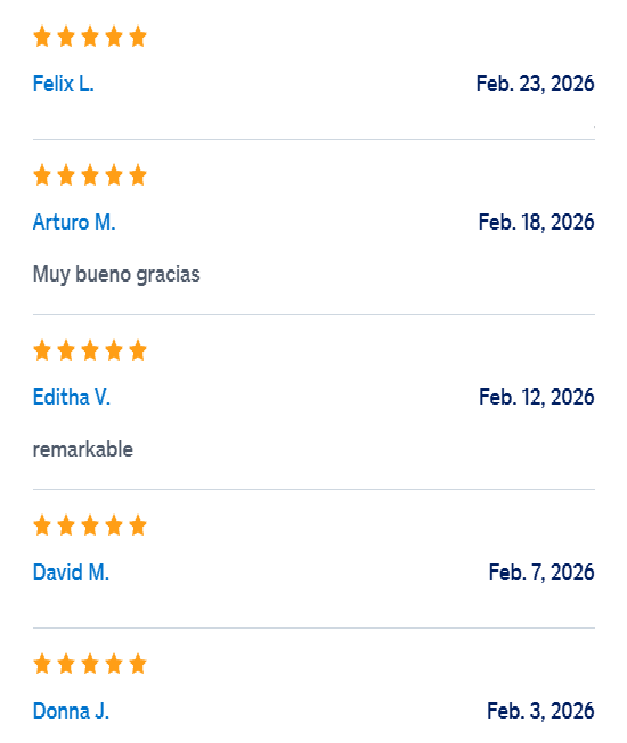This screenshot has height=743, width=627.
Task: Open reviewer Arturo M. profile link
Action: pos(74,222)
